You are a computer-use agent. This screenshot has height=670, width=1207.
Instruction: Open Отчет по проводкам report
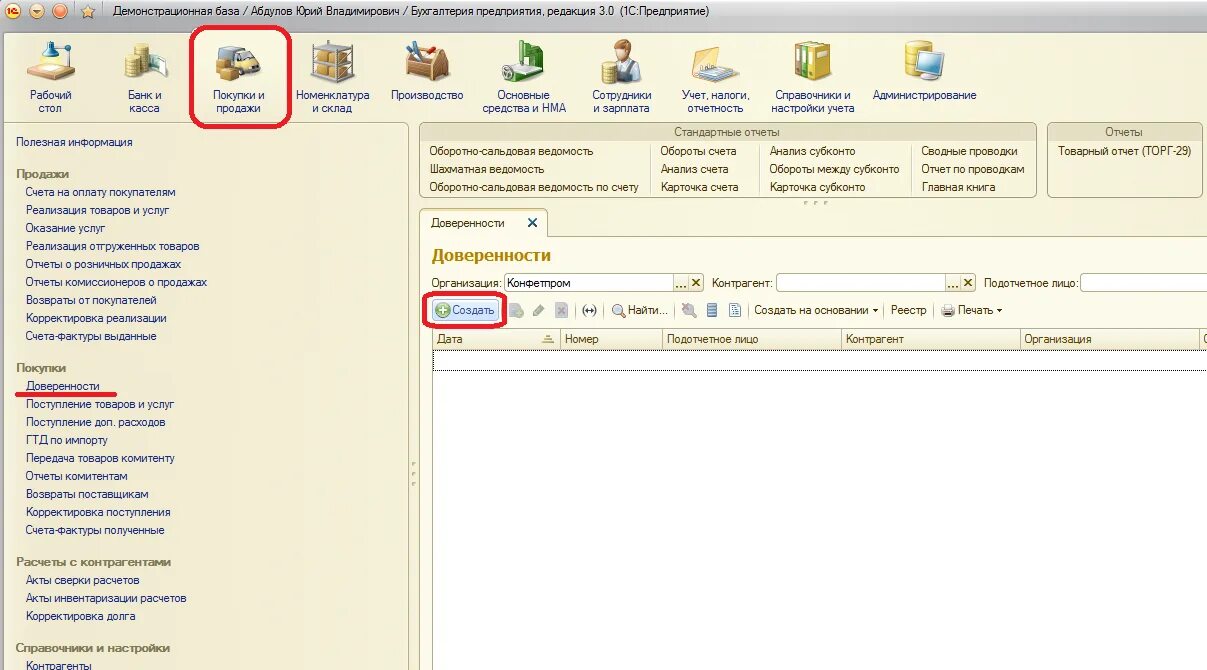[x=972, y=169]
